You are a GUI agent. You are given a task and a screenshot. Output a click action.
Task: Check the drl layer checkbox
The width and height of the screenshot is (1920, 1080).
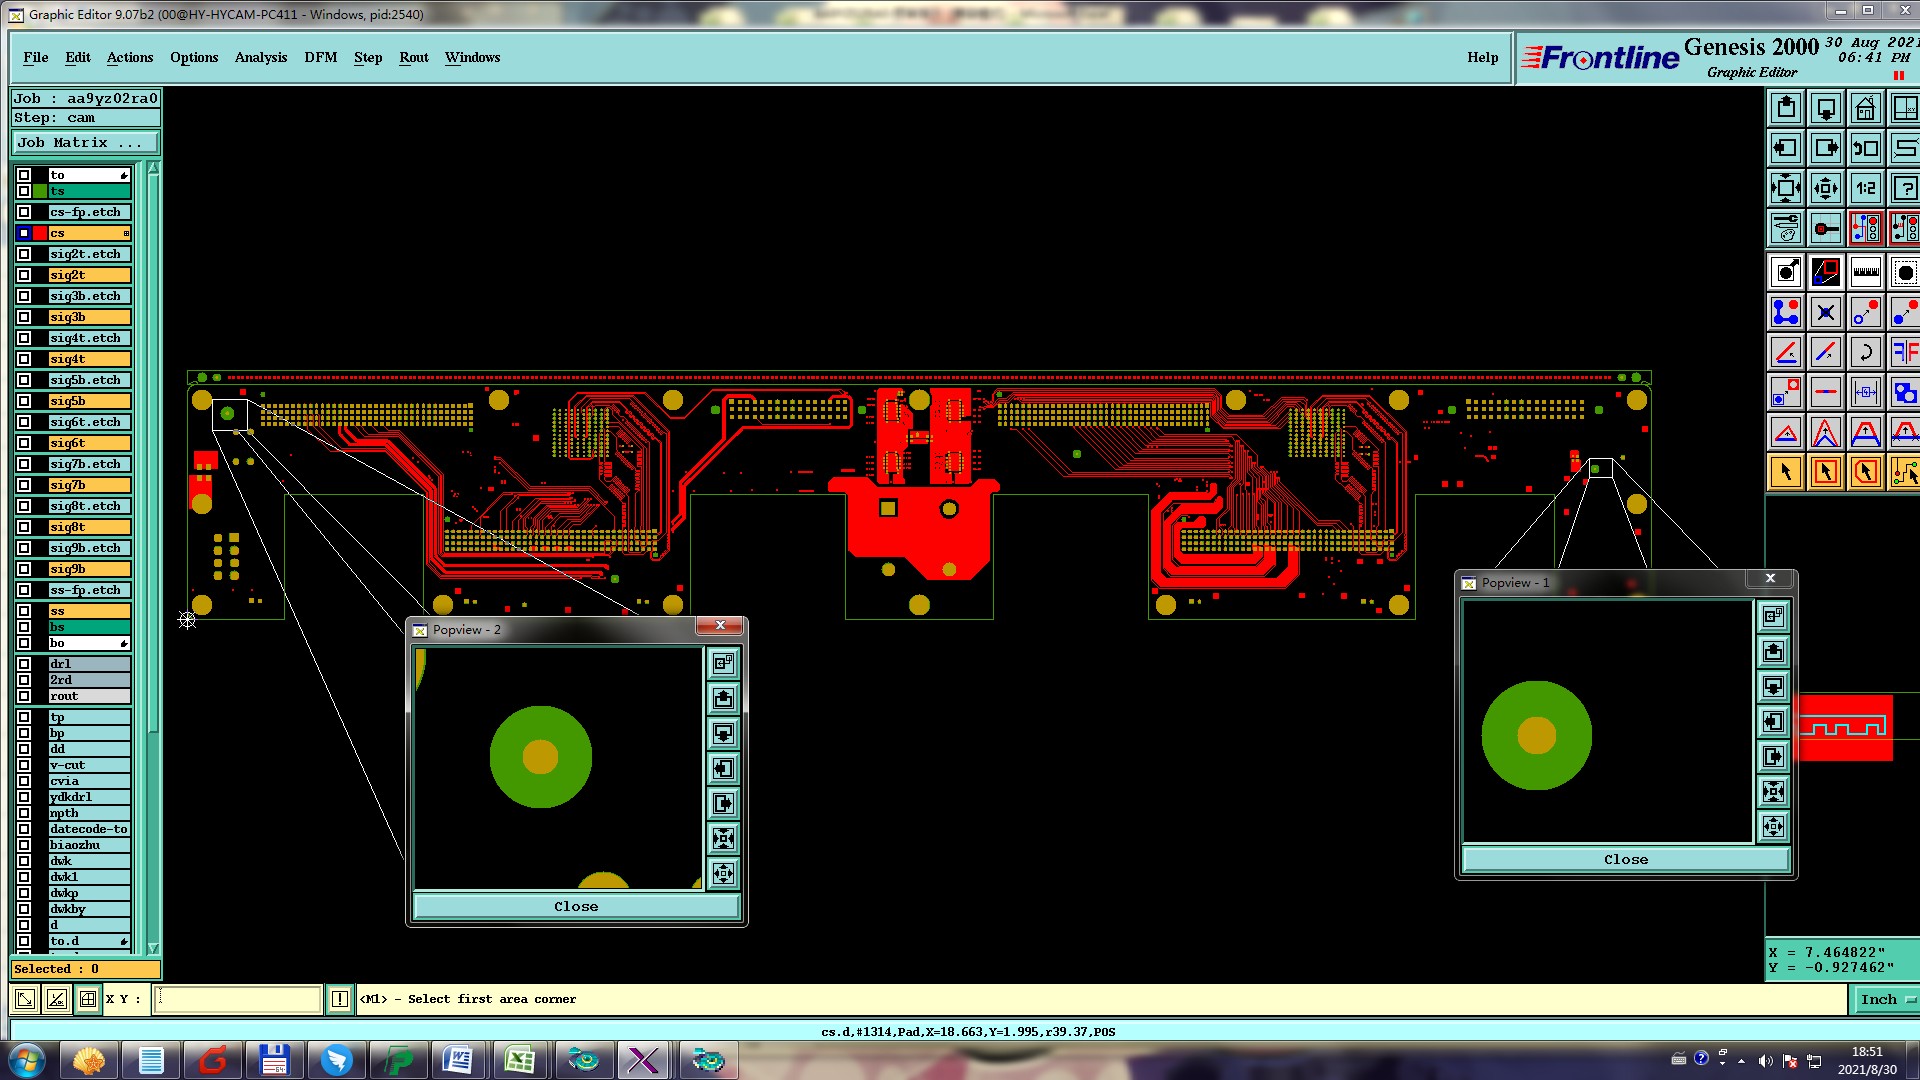pyautogui.click(x=24, y=664)
